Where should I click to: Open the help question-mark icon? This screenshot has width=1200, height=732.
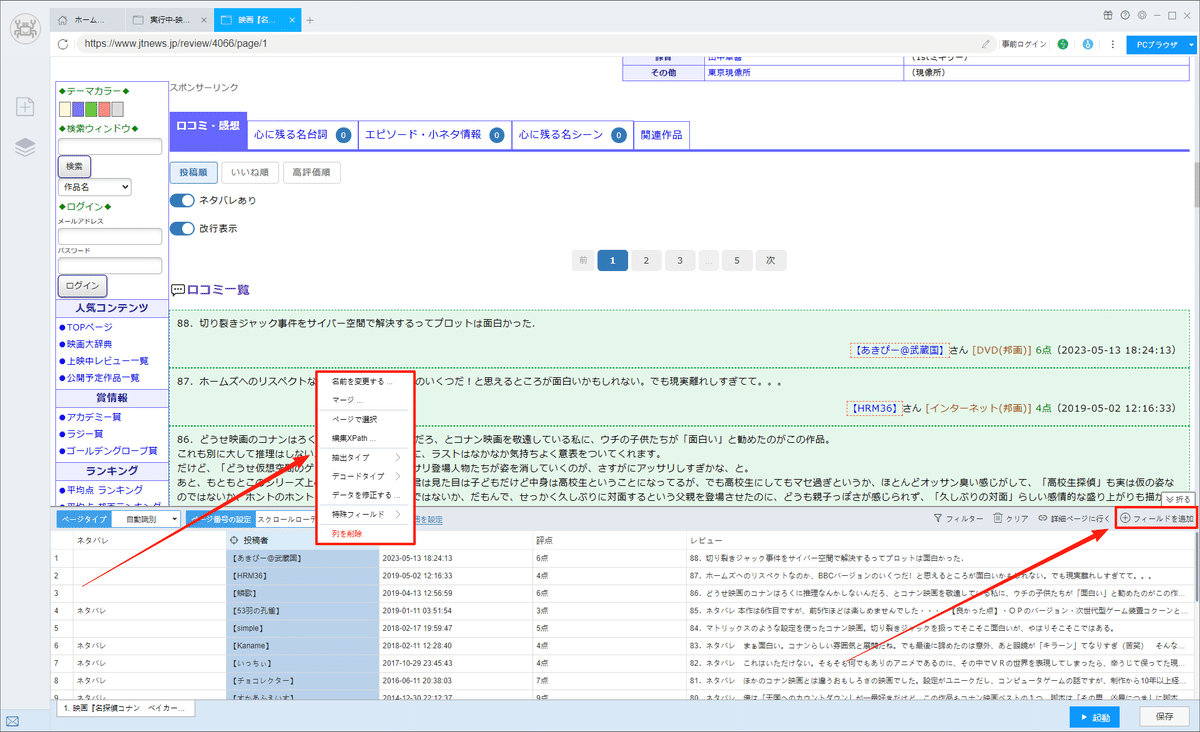tap(1125, 15)
